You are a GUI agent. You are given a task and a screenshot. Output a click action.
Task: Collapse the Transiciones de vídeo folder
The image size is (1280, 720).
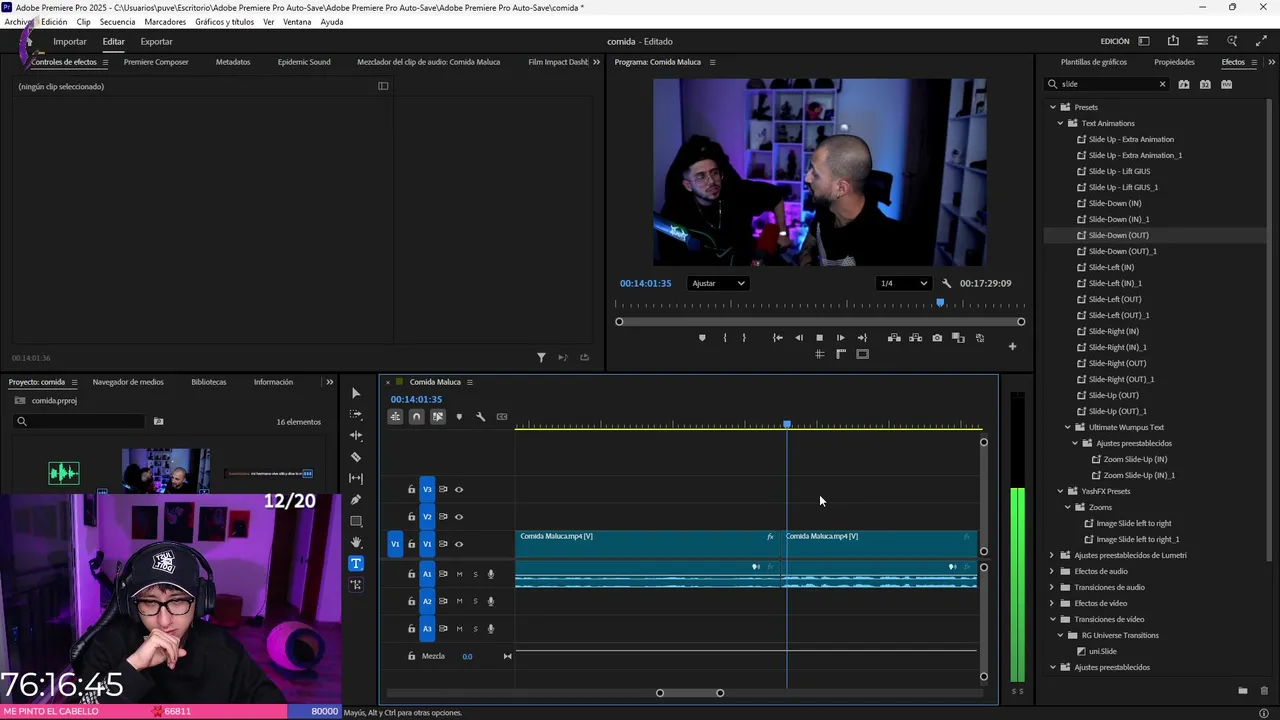[1052, 619]
